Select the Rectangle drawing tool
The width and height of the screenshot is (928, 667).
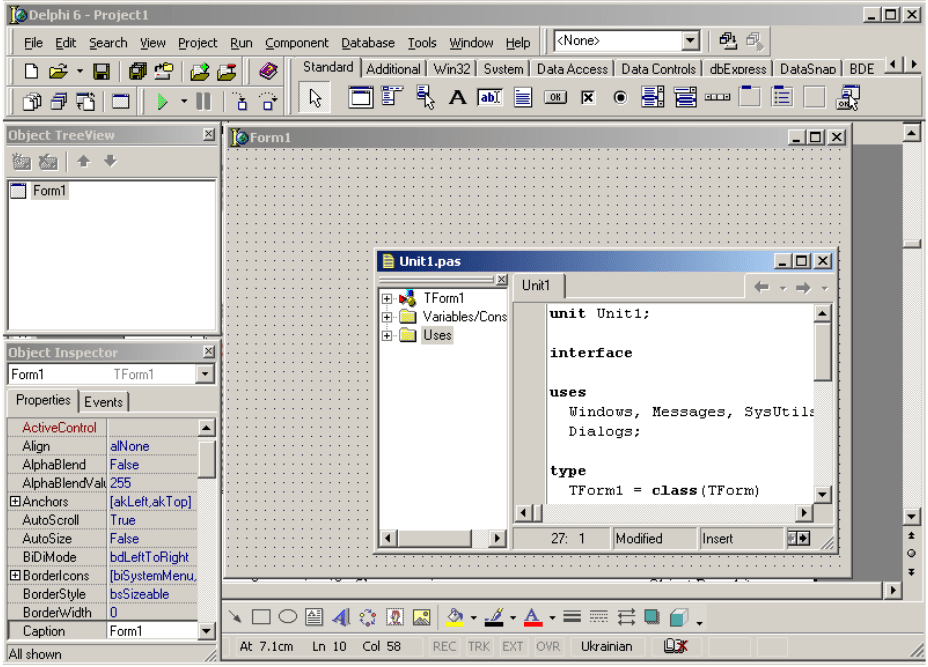click(x=261, y=617)
